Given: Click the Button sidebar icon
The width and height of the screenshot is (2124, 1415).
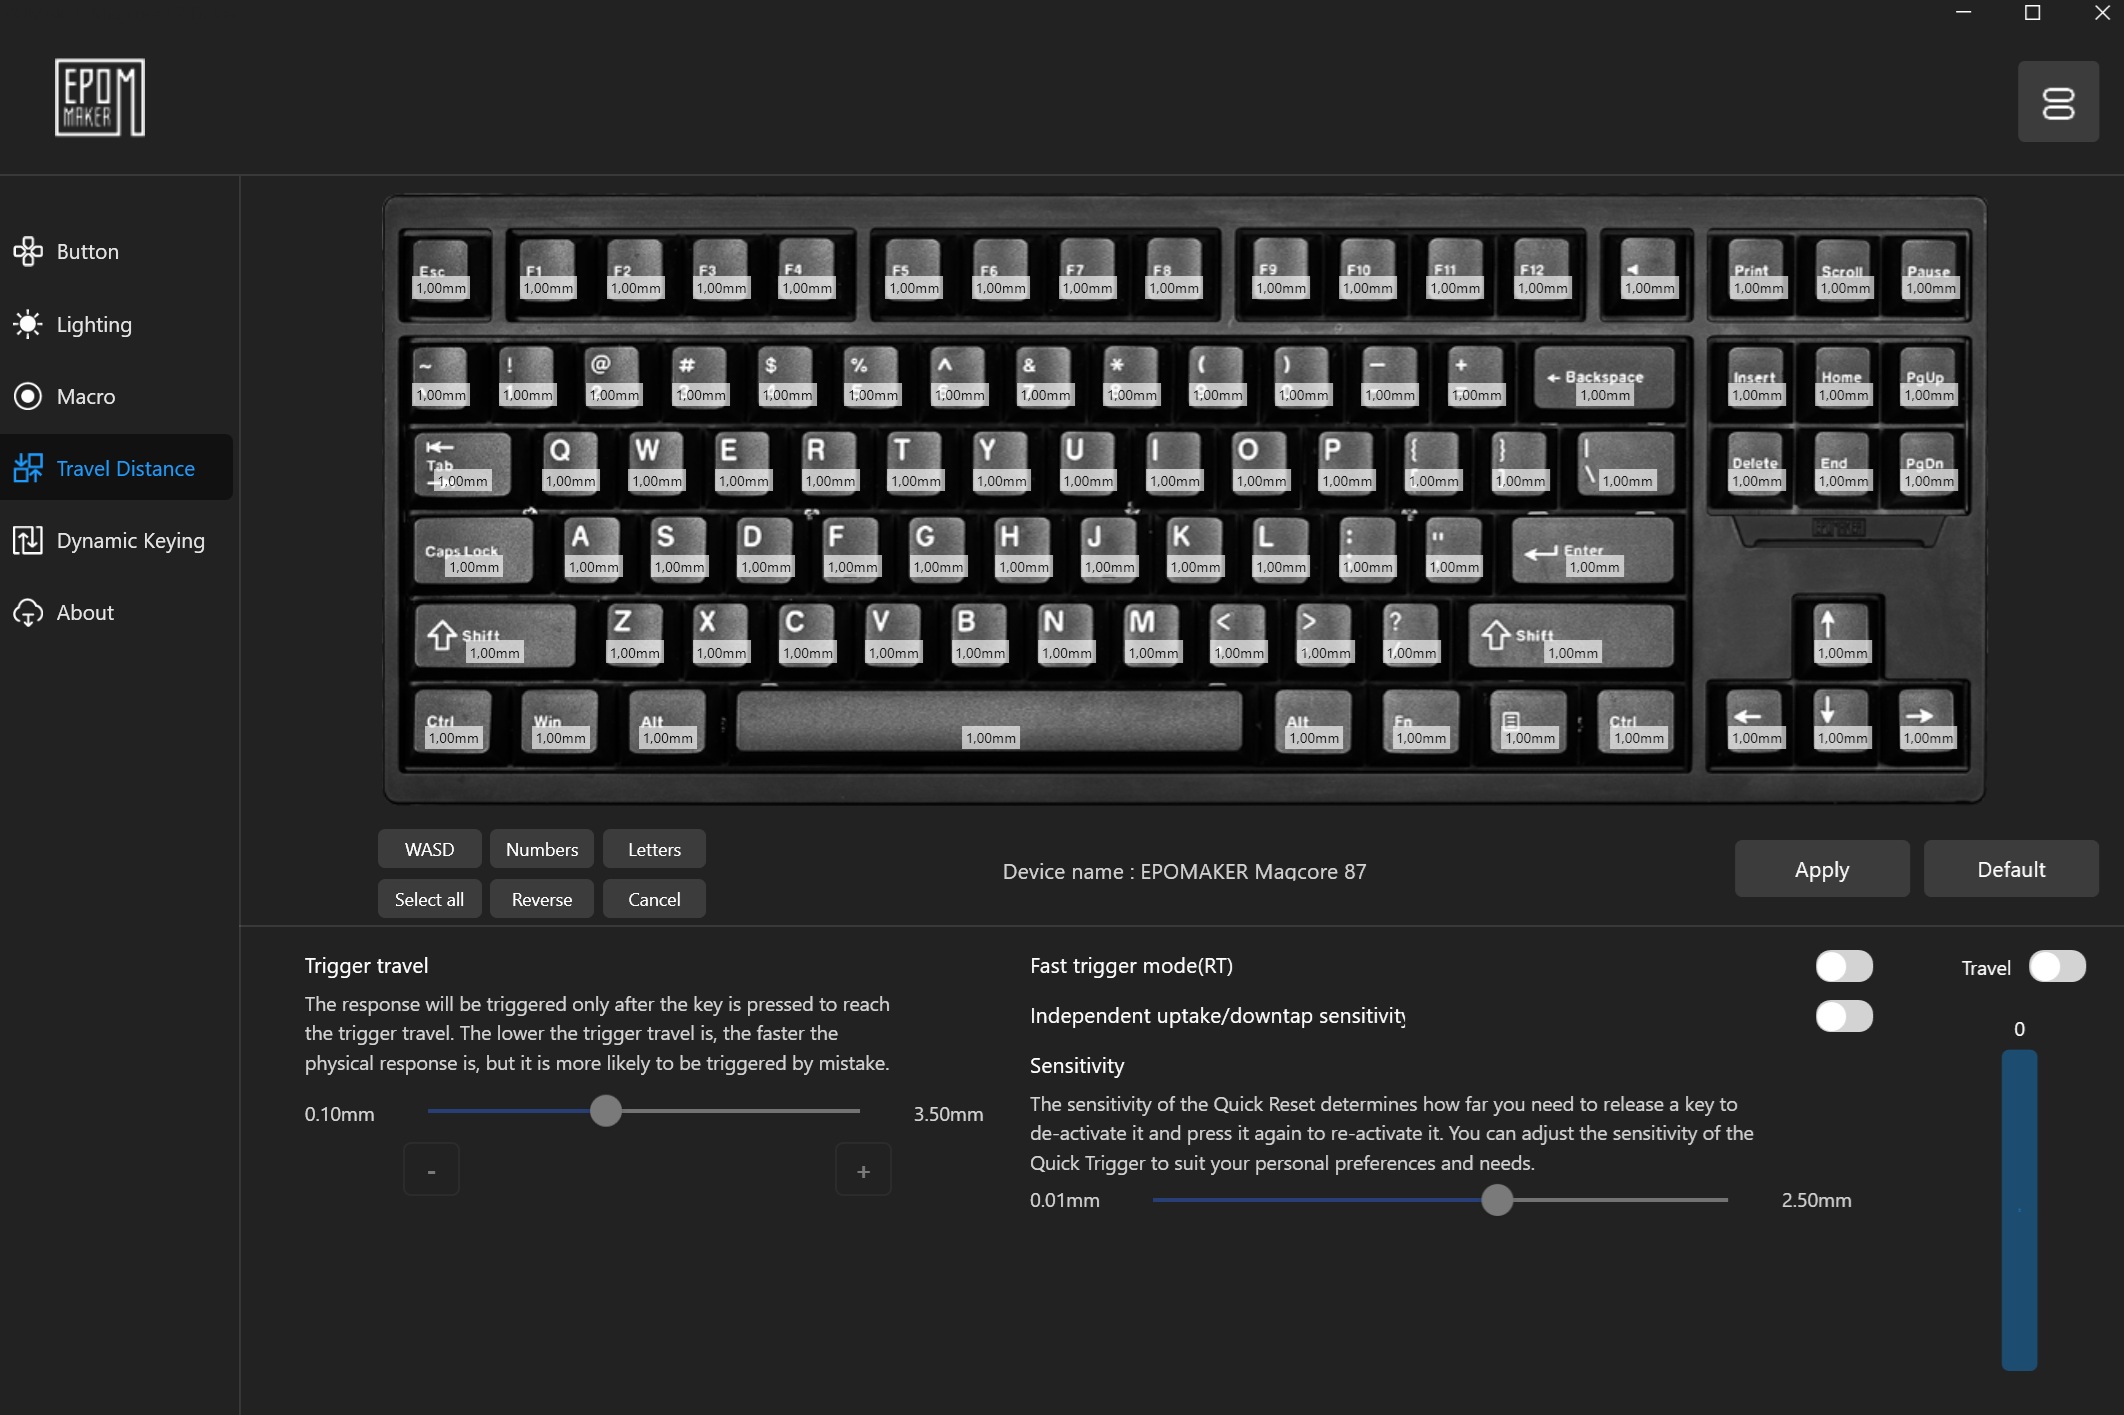Looking at the screenshot, I should [x=28, y=251].
